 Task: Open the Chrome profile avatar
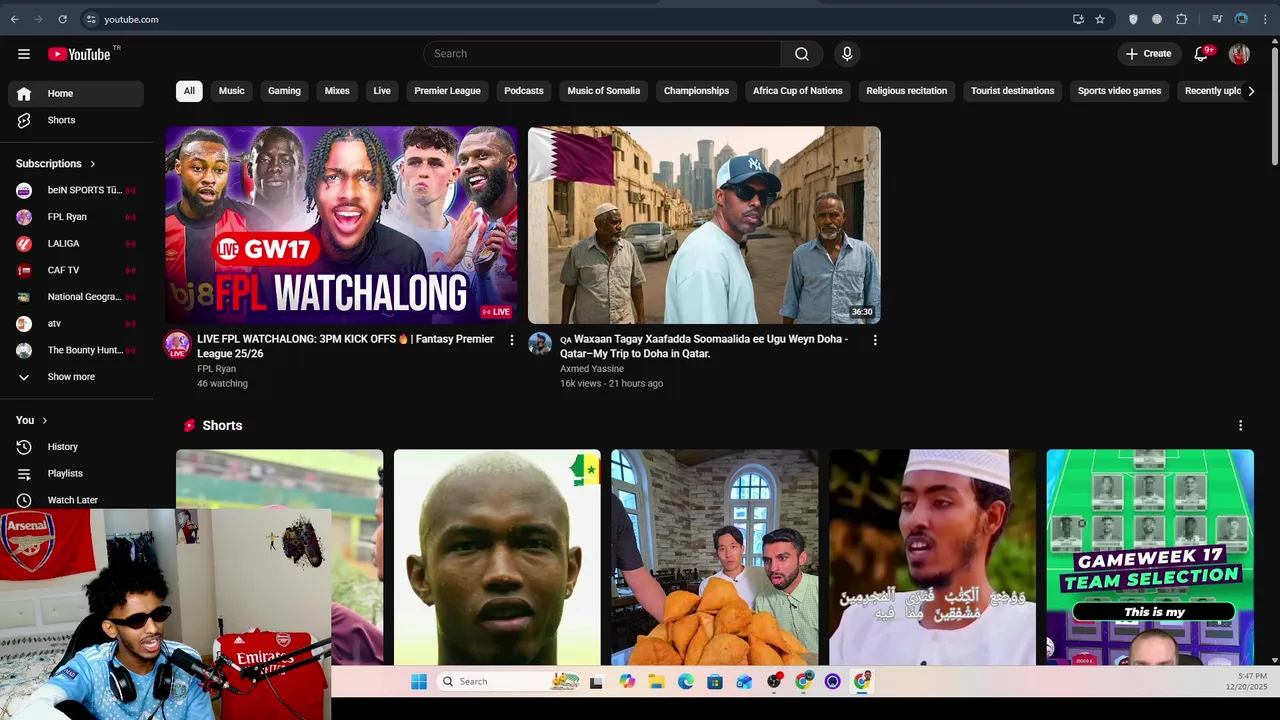click(1241, 19)
